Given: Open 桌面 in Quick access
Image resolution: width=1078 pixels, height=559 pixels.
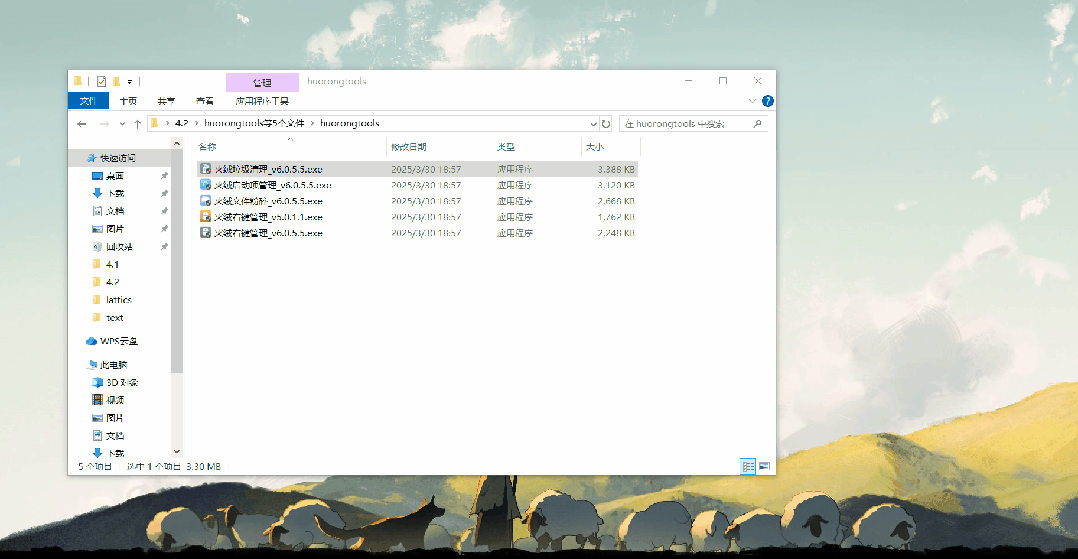Looking at the screenshot, I should tap(115, 176).
